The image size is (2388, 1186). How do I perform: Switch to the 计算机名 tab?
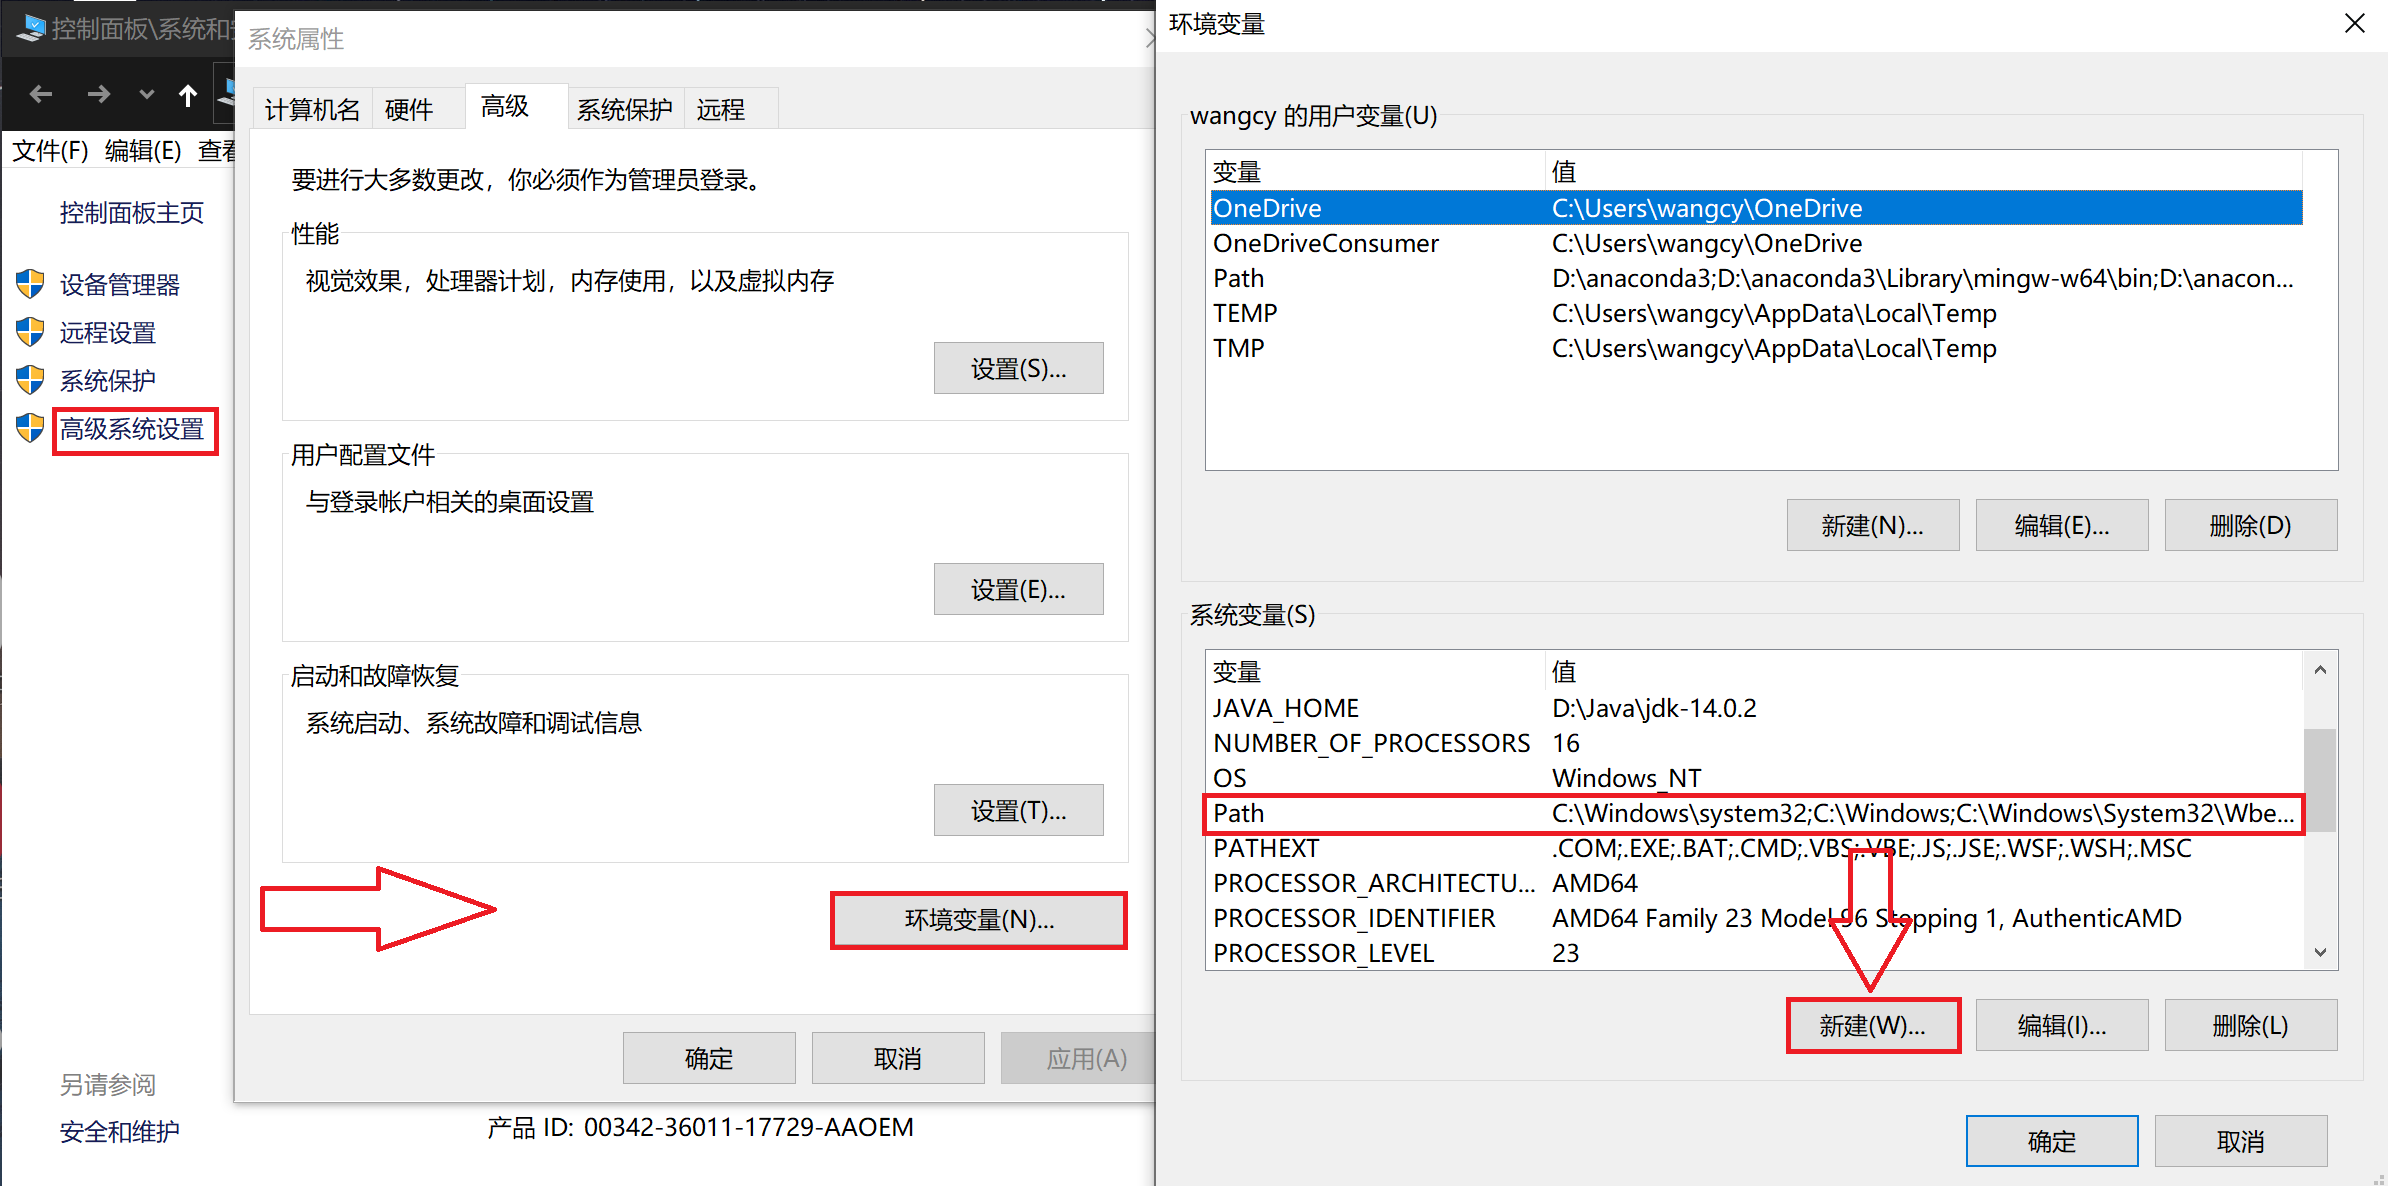(312, 109)
